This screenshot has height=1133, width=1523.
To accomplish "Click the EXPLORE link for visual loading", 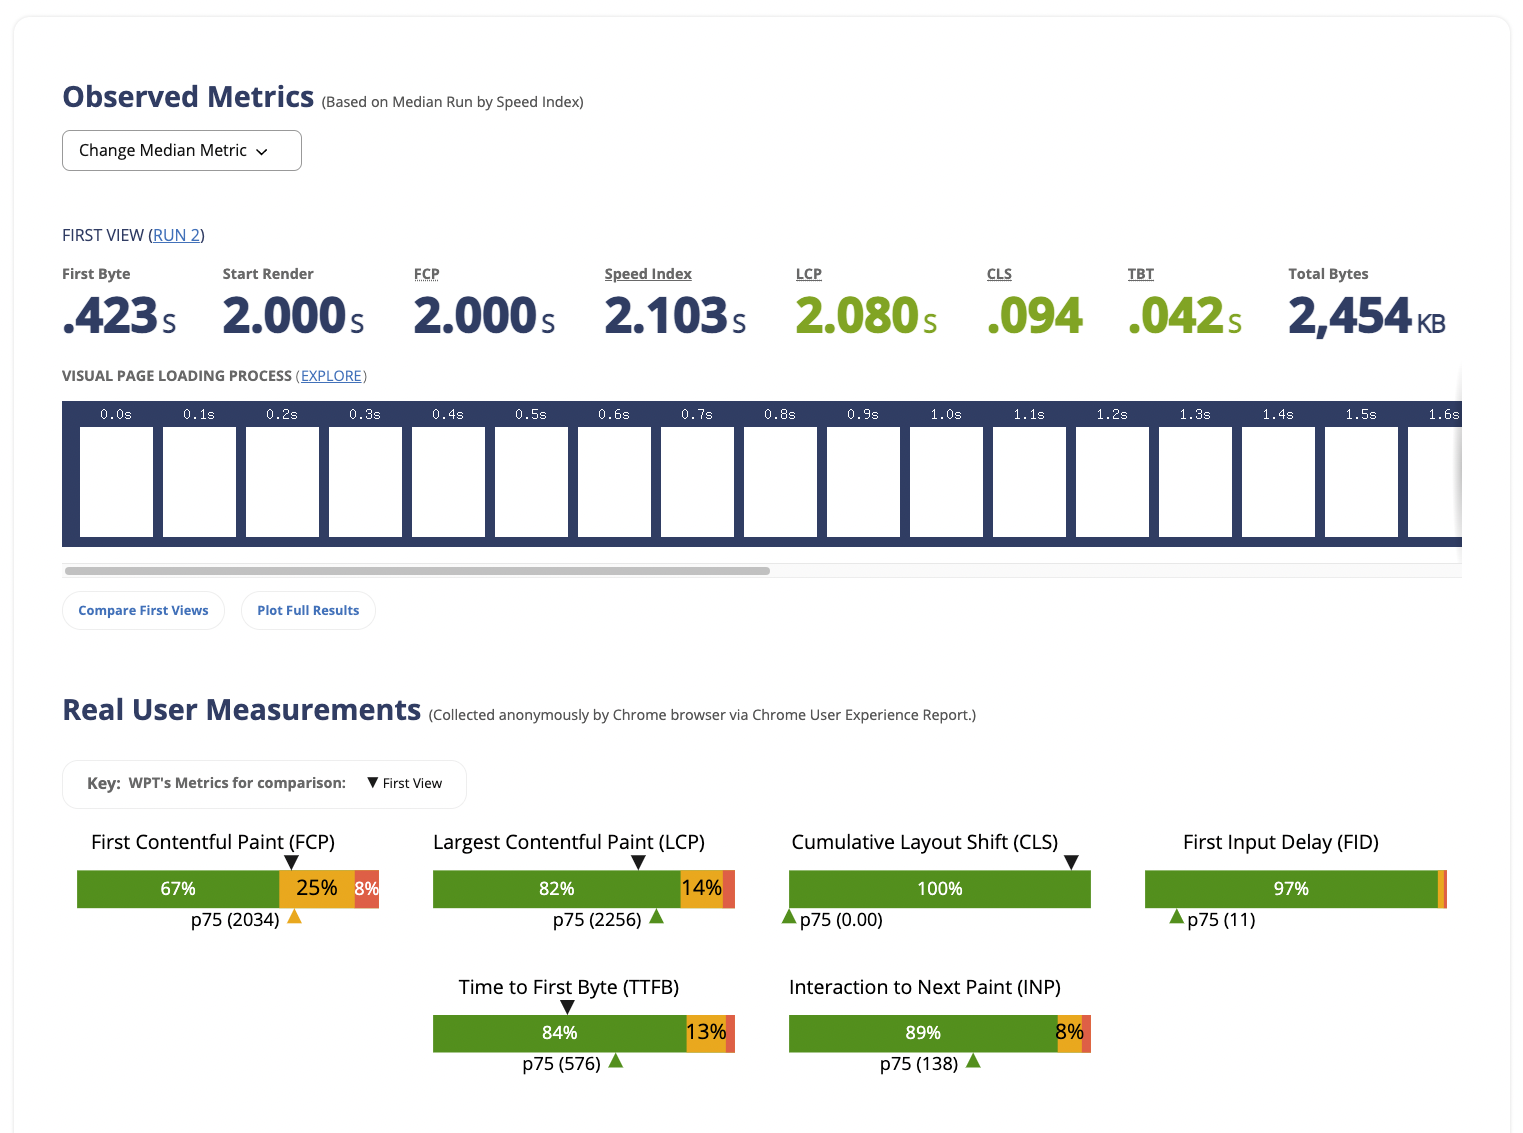I will [x=331, y=376].
